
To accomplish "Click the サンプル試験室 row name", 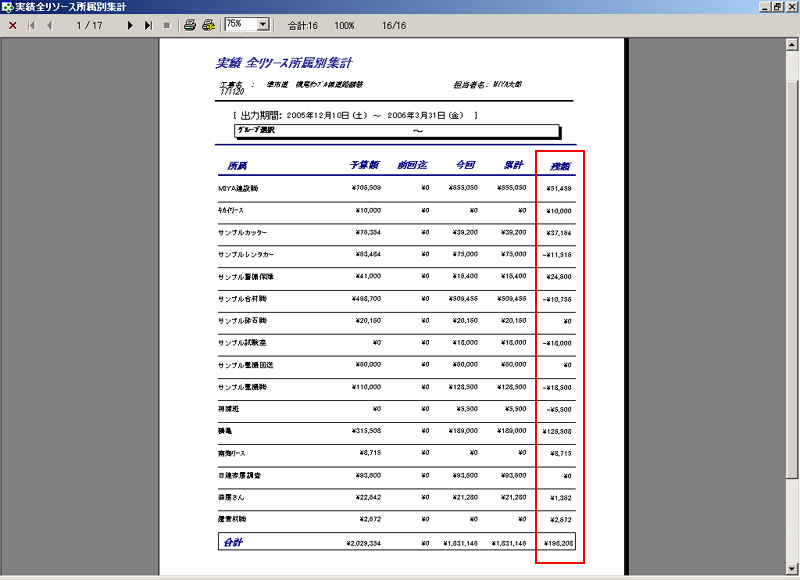I will coord(242,343).
